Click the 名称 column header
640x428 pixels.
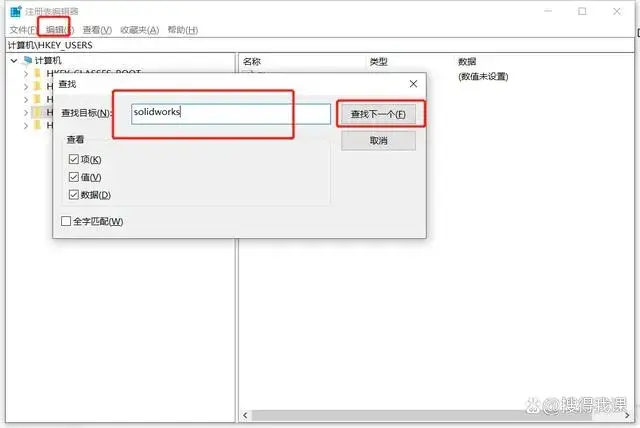pos(251,62)
